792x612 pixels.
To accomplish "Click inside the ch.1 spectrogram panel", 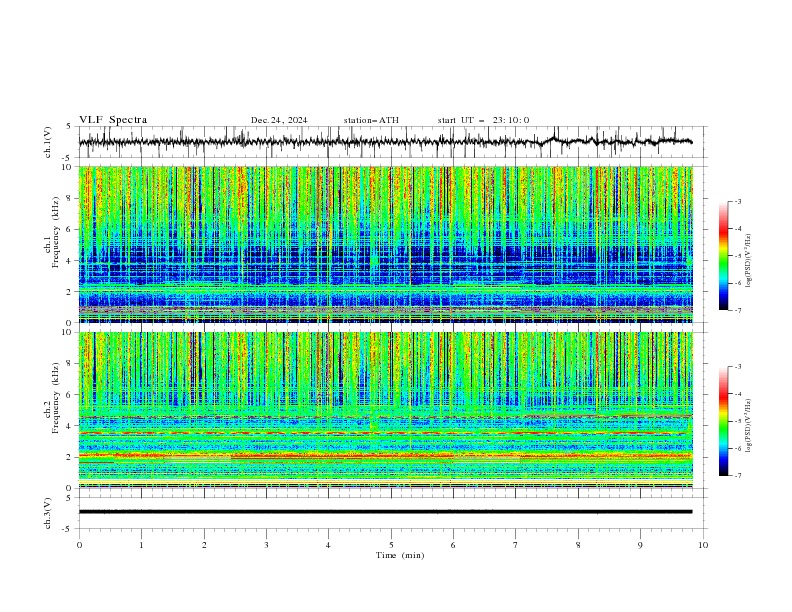I will [385, 244].
